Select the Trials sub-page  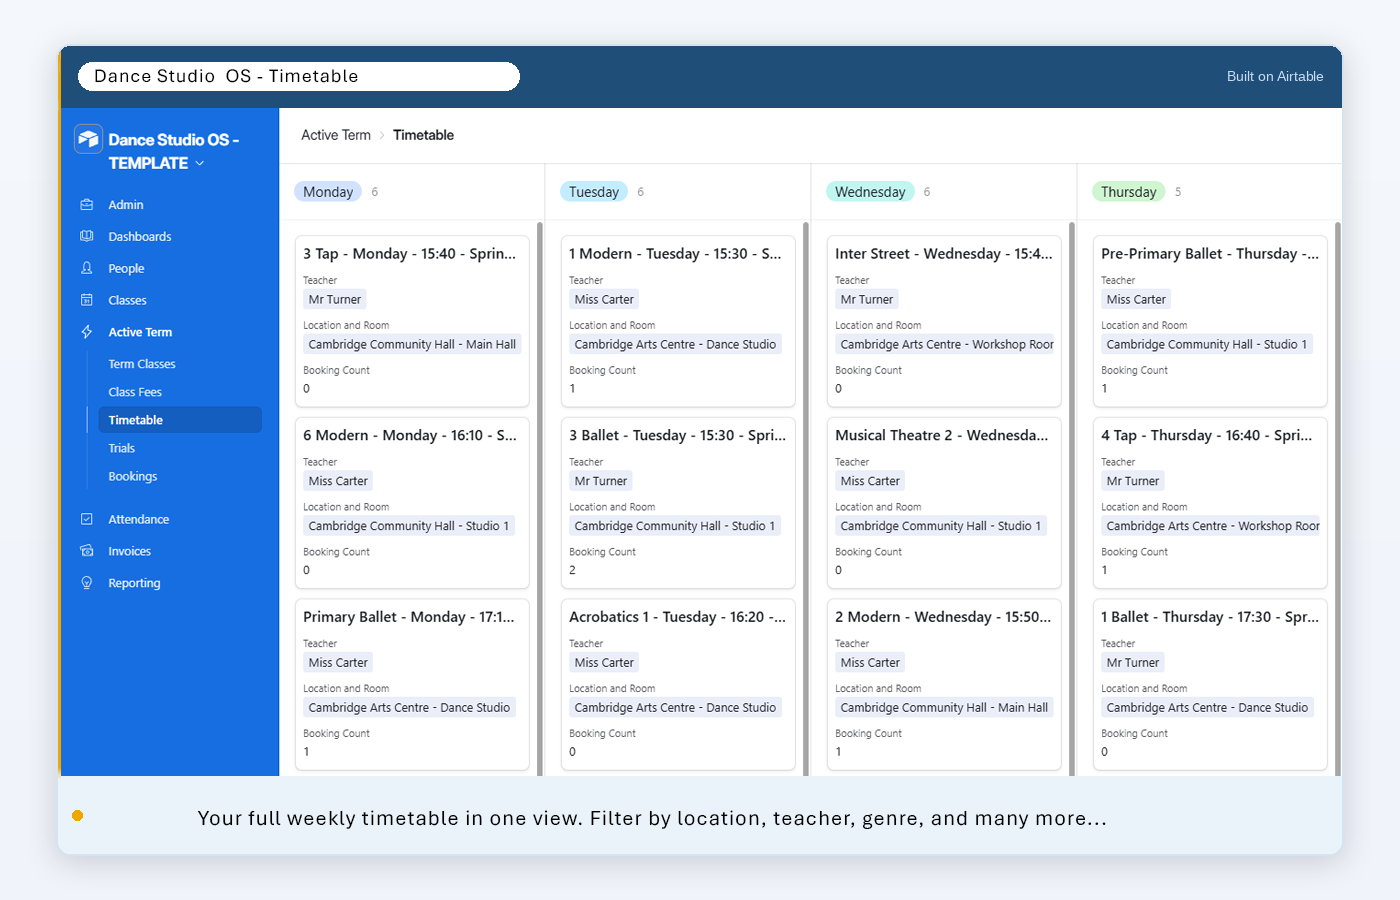121,448
